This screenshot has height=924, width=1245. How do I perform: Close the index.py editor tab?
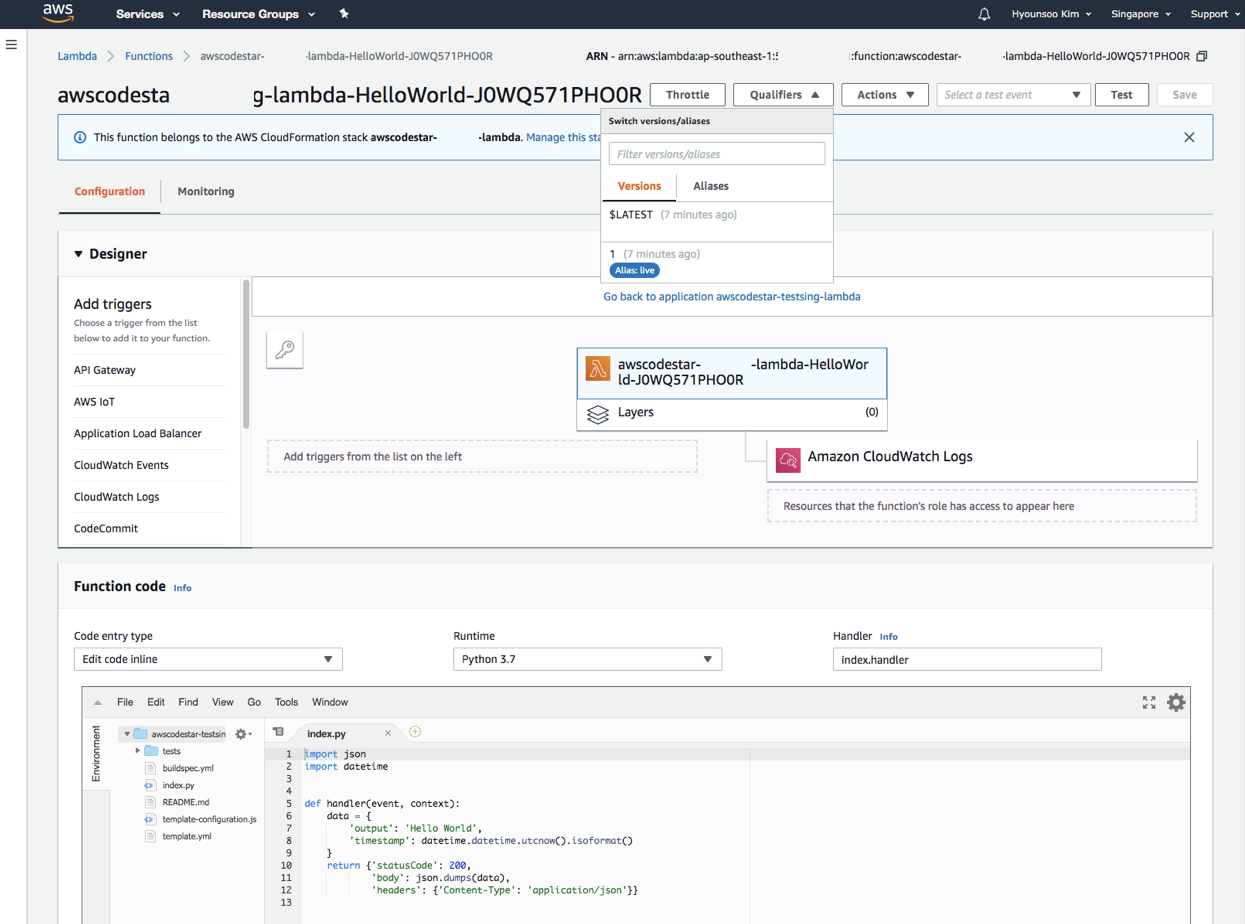click(x=388, y=733)
